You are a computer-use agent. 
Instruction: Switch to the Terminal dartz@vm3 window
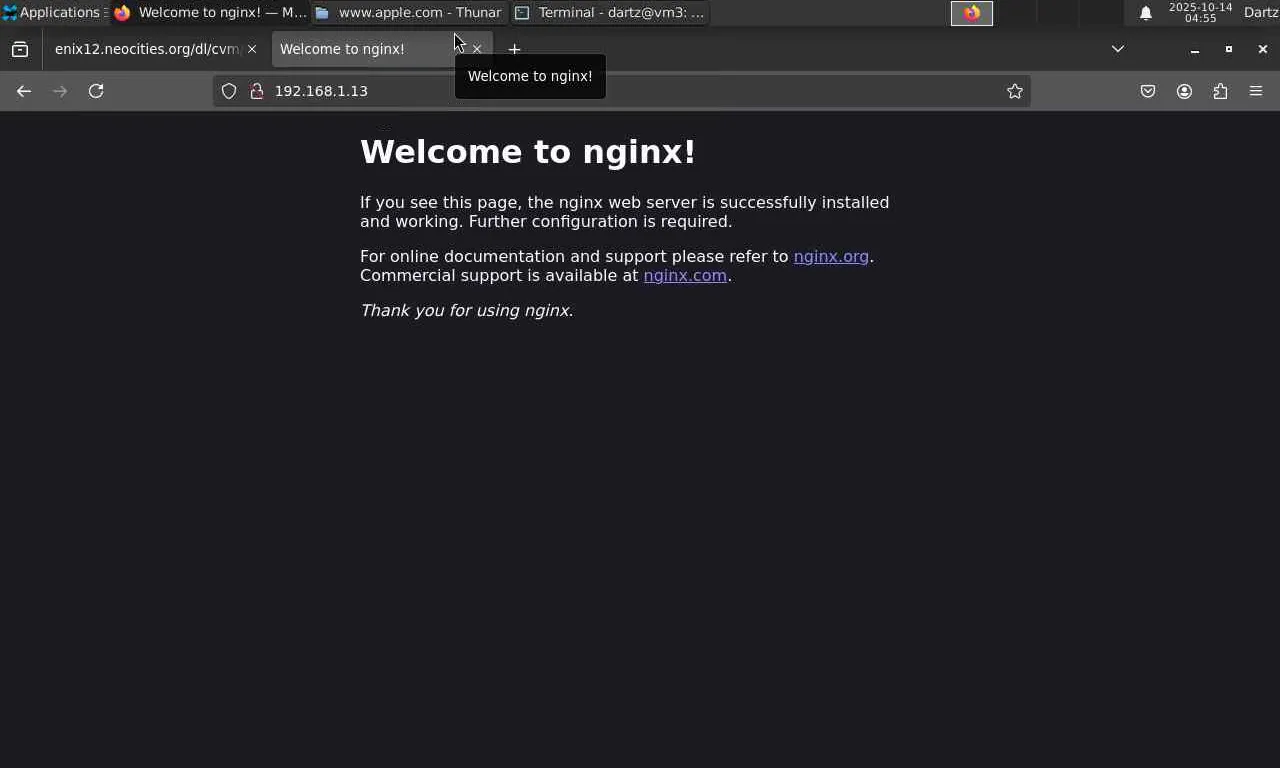point(610,13)
